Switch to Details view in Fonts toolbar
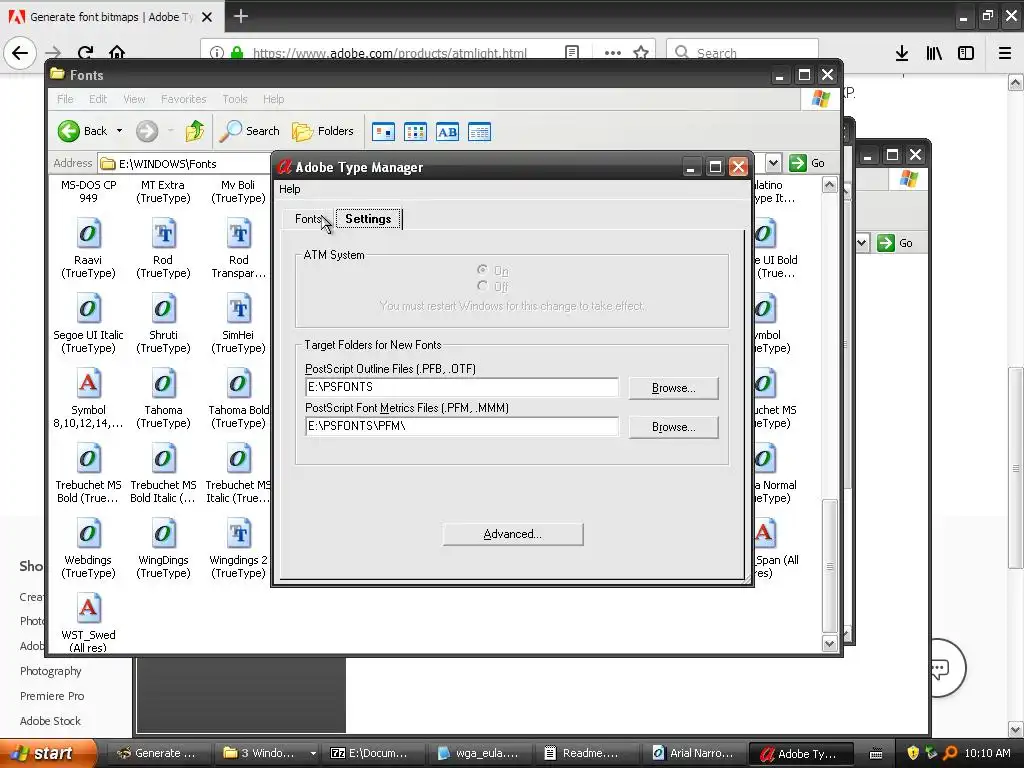The width and height of the screenshot is (1024, 768). [x=479, y=132]
